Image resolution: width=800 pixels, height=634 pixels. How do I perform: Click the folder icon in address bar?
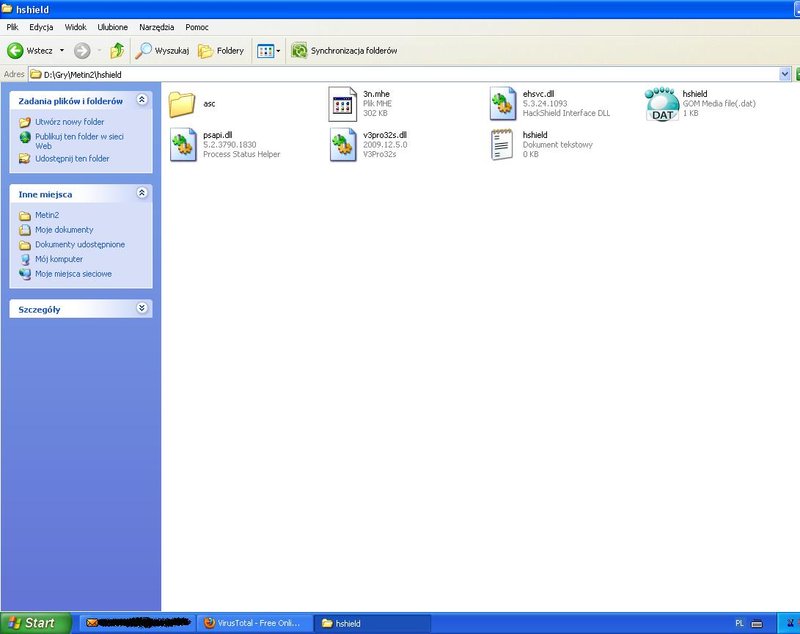click(35, 74)
